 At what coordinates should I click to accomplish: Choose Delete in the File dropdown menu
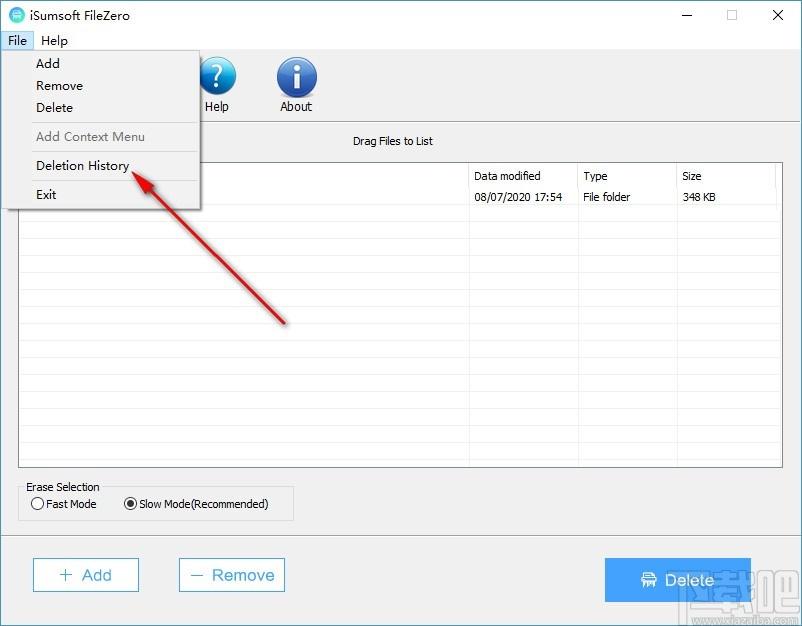point(54,108)
